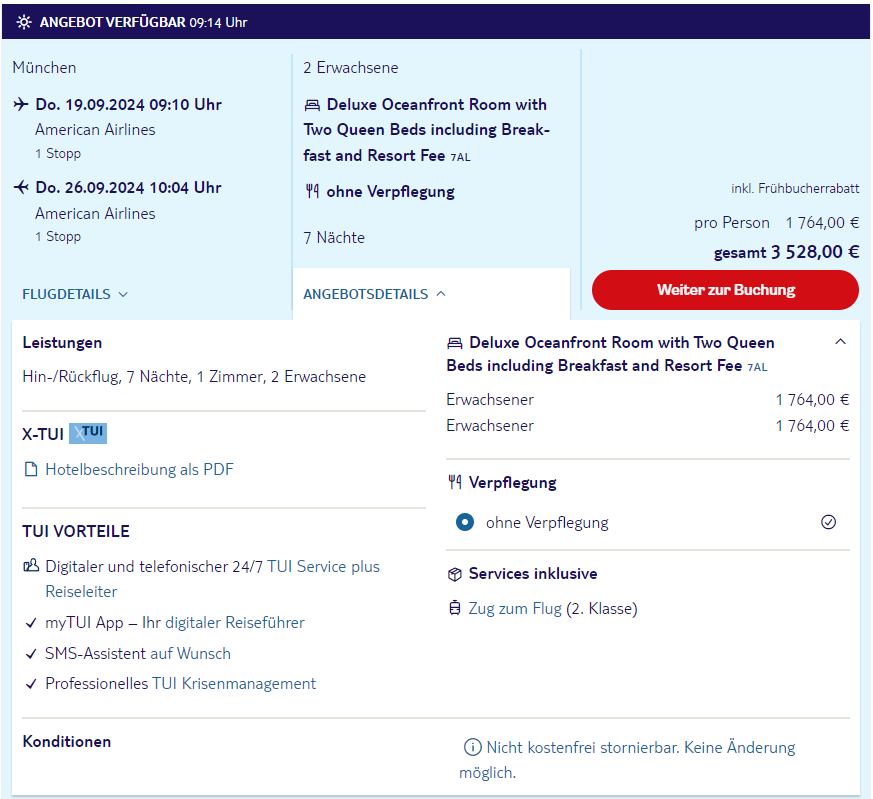This screenshot has height=799, width=873.
Task: Click the inkl. Frühbucherrabatt note
Action: click(795, 189)
